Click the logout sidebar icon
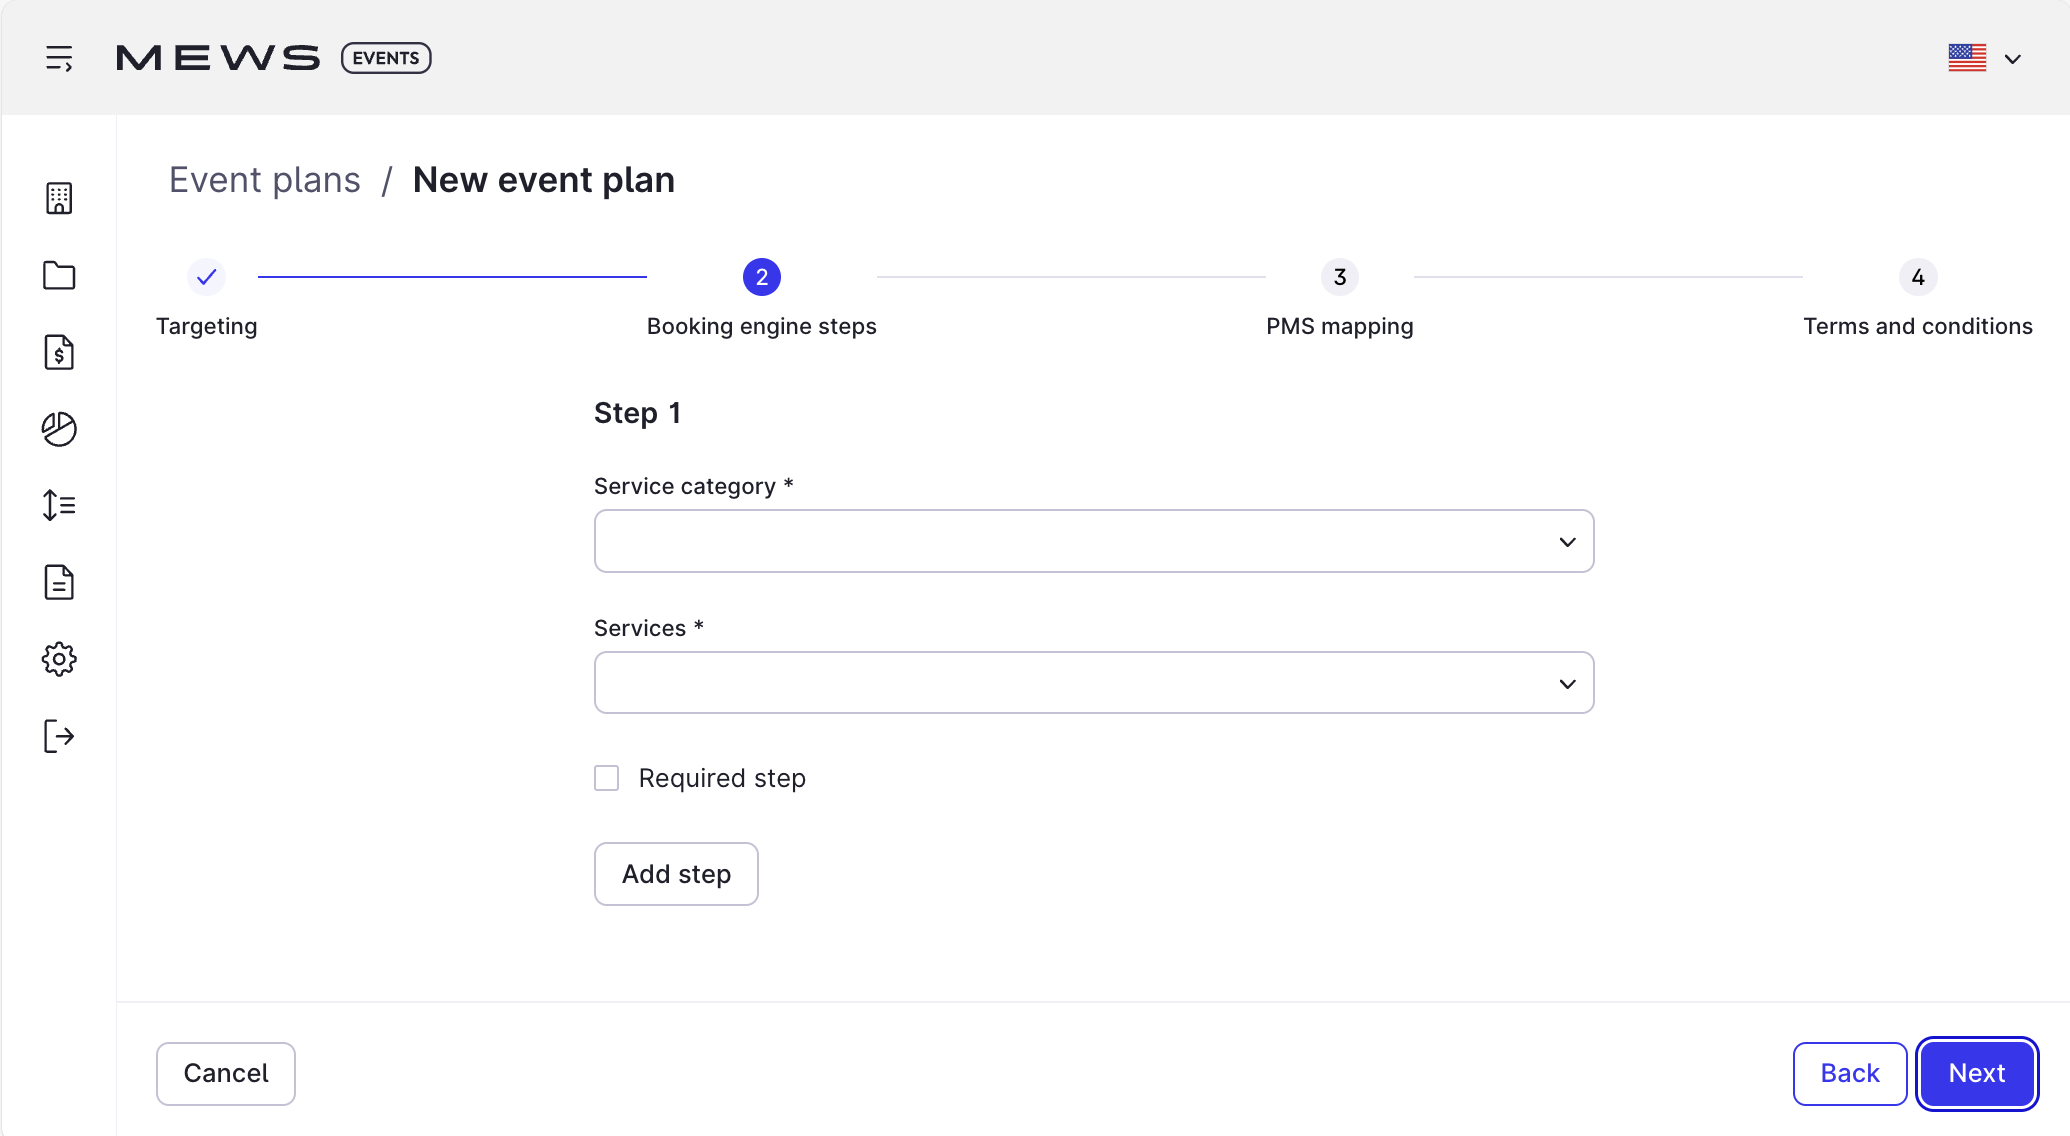 (59, 736)
